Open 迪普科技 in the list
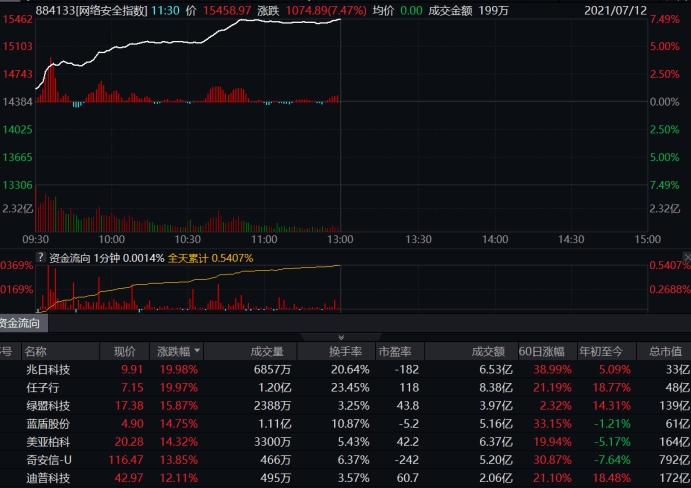 point(48,477)
